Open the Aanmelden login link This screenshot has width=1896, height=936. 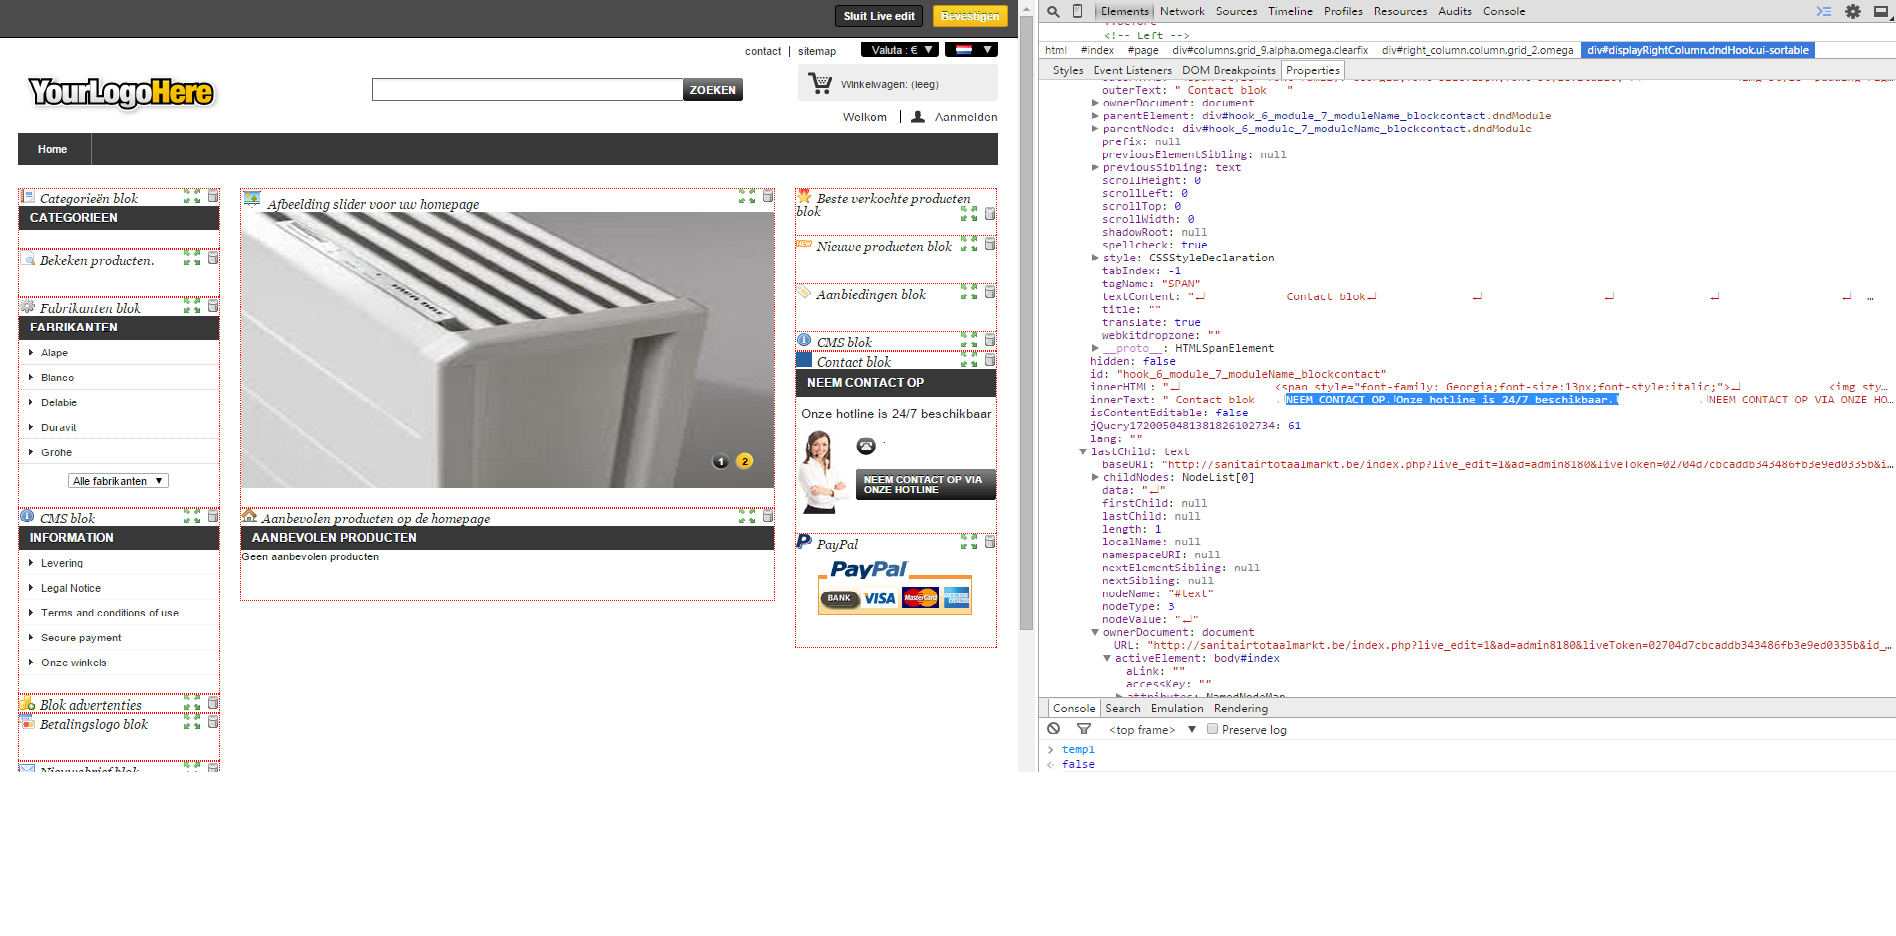[x=966, y=117]
